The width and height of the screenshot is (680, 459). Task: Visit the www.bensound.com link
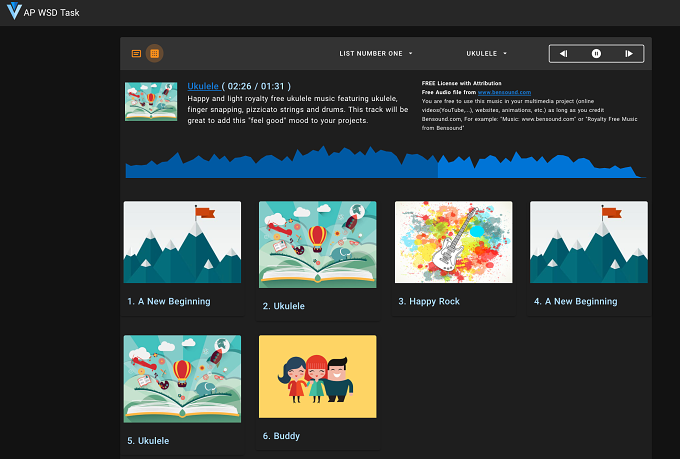pos(504,92)
